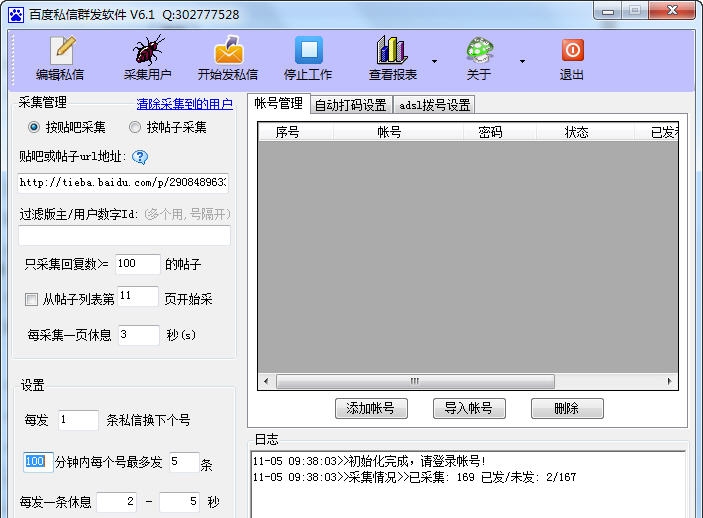Select the 按贴吧采集 radio button
This screenshot has width=703, height=518.
click(x=35, y=128)
